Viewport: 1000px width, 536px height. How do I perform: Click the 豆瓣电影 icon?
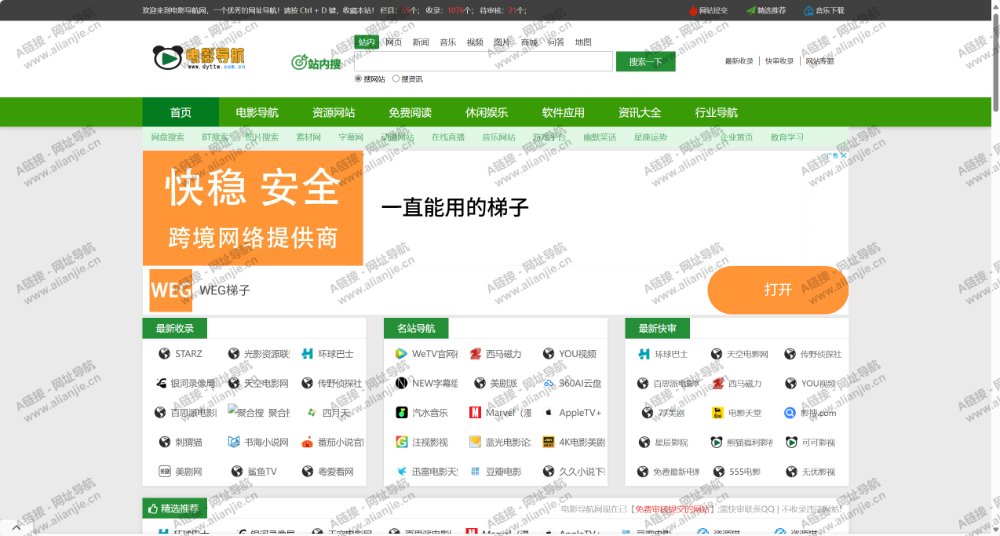pyautogui.click(x=474, y=471)
